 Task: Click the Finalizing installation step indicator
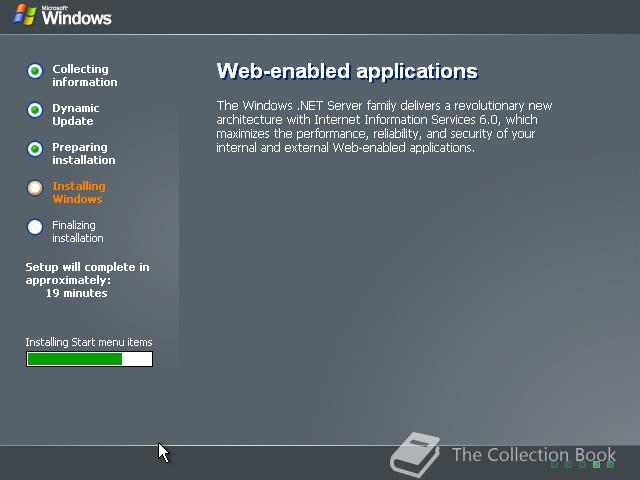(35, 227)
